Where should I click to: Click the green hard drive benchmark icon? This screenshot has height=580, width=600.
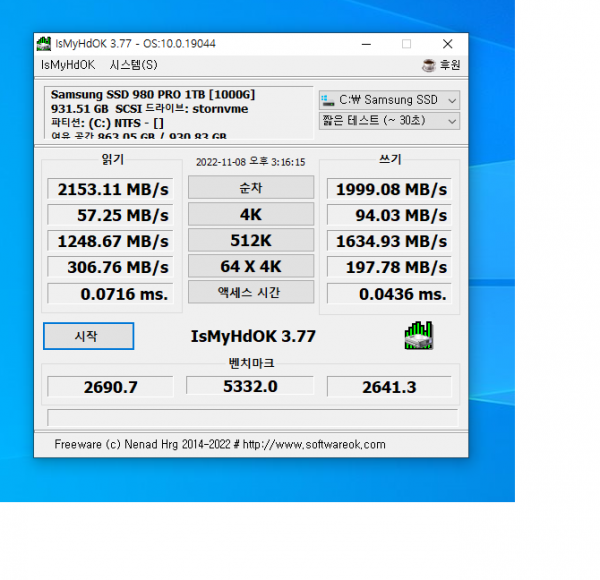419,336
